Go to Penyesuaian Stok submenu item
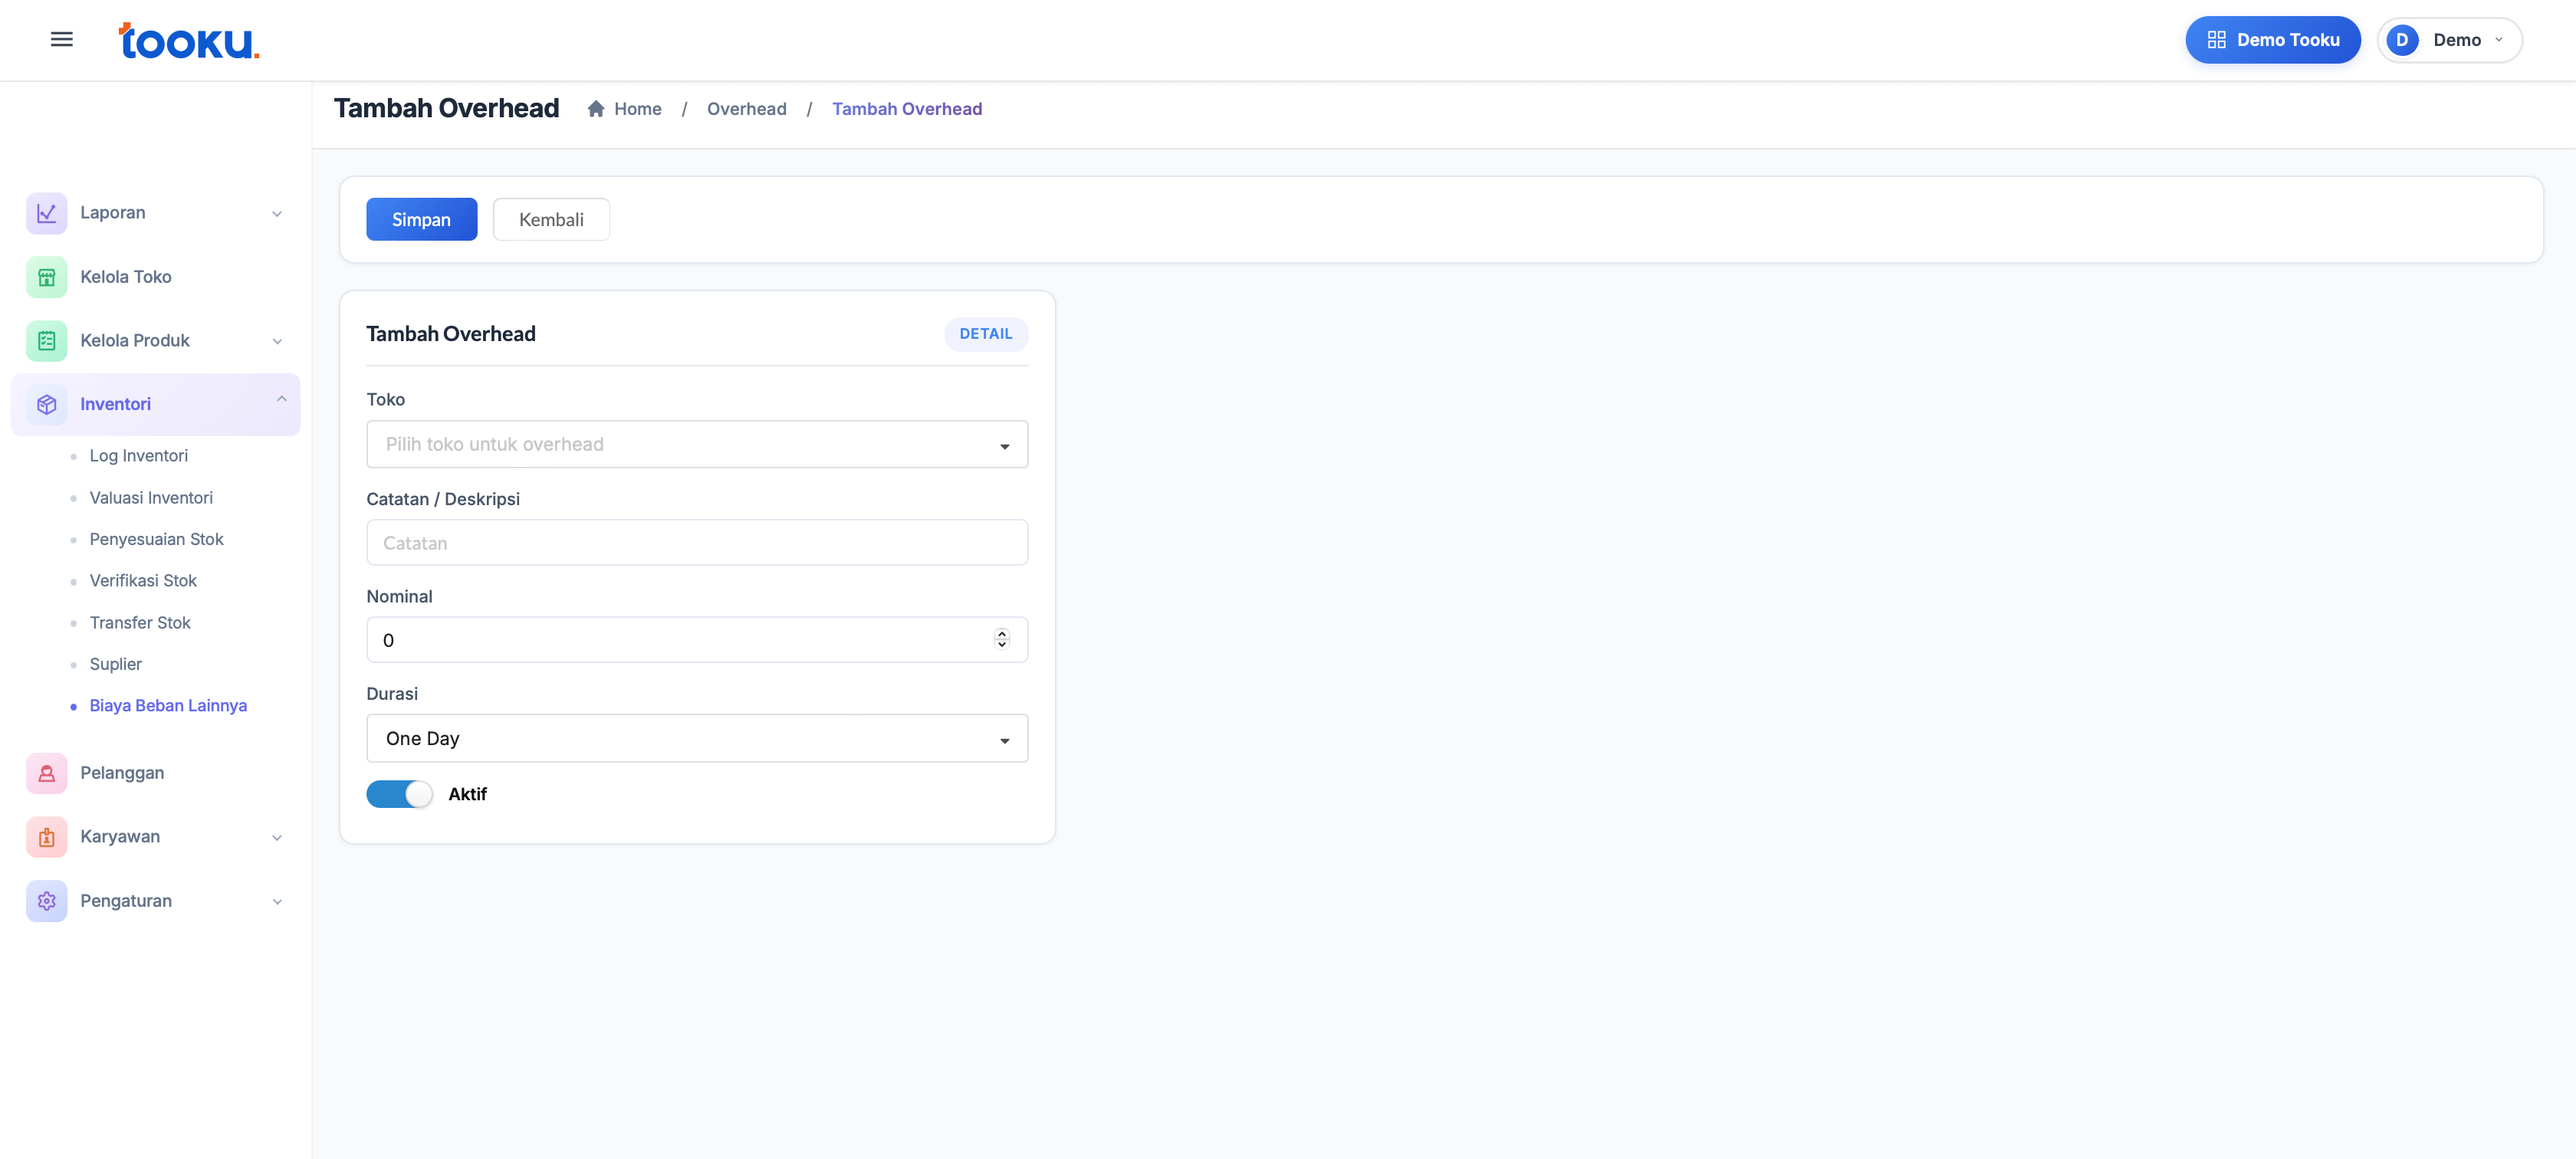The height and width of the screenshot is (1159, 2576). tap(156, 539)
